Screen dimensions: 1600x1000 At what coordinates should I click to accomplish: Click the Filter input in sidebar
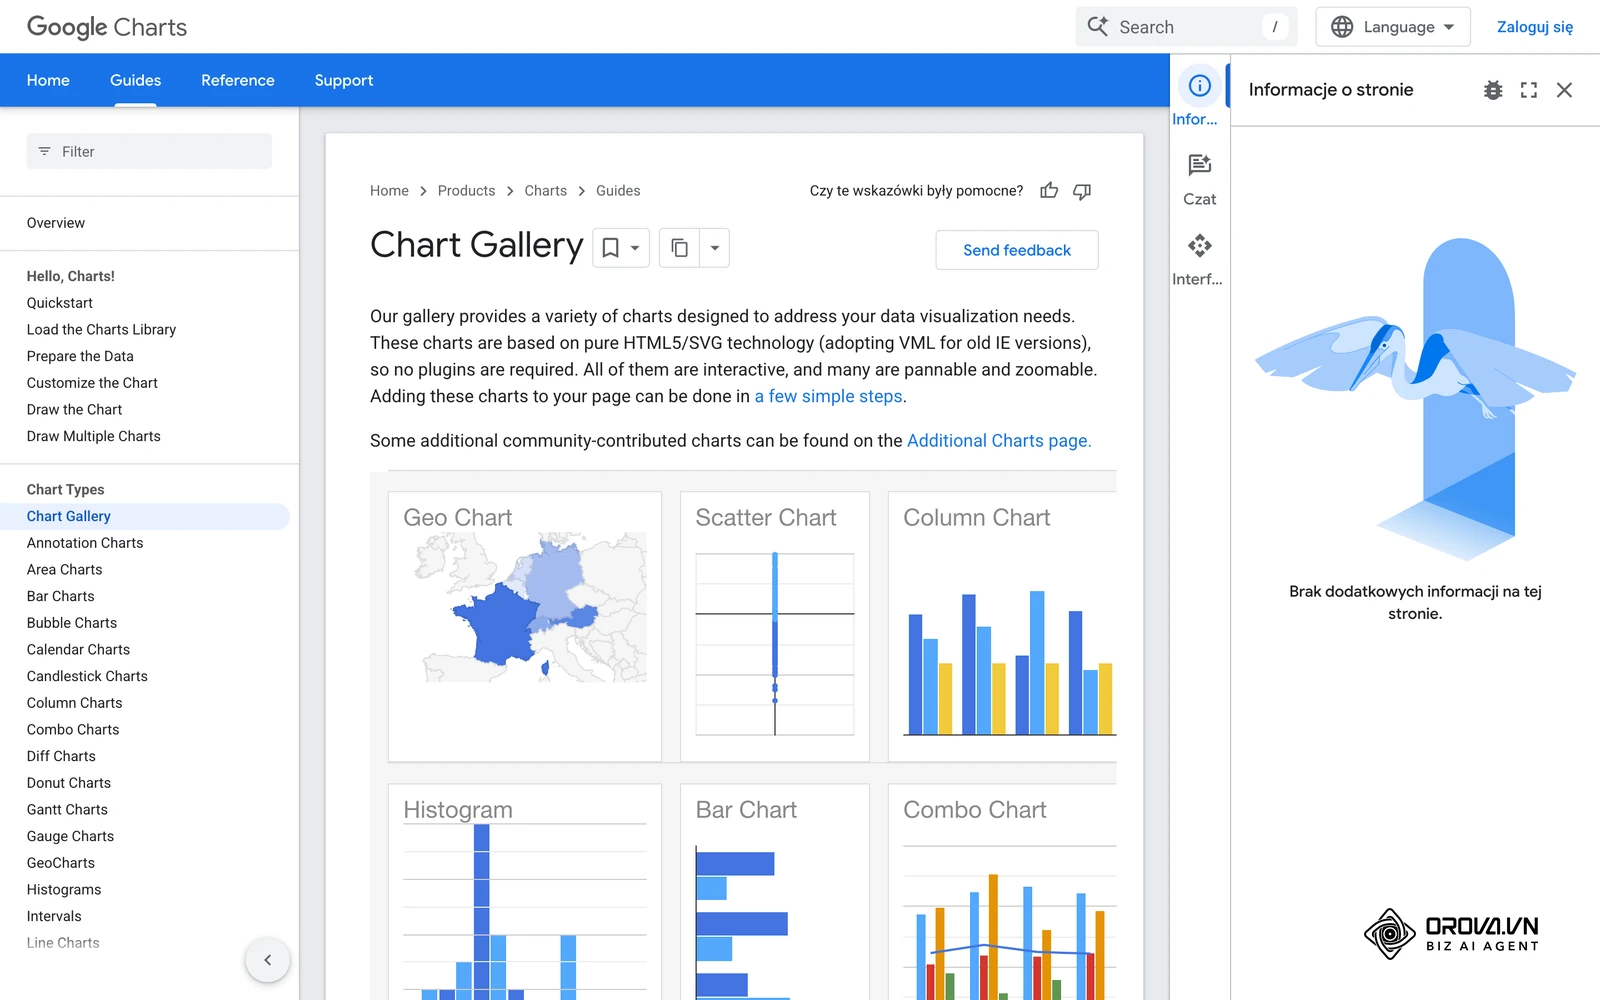pyautogui.click(x=149, y=151)
